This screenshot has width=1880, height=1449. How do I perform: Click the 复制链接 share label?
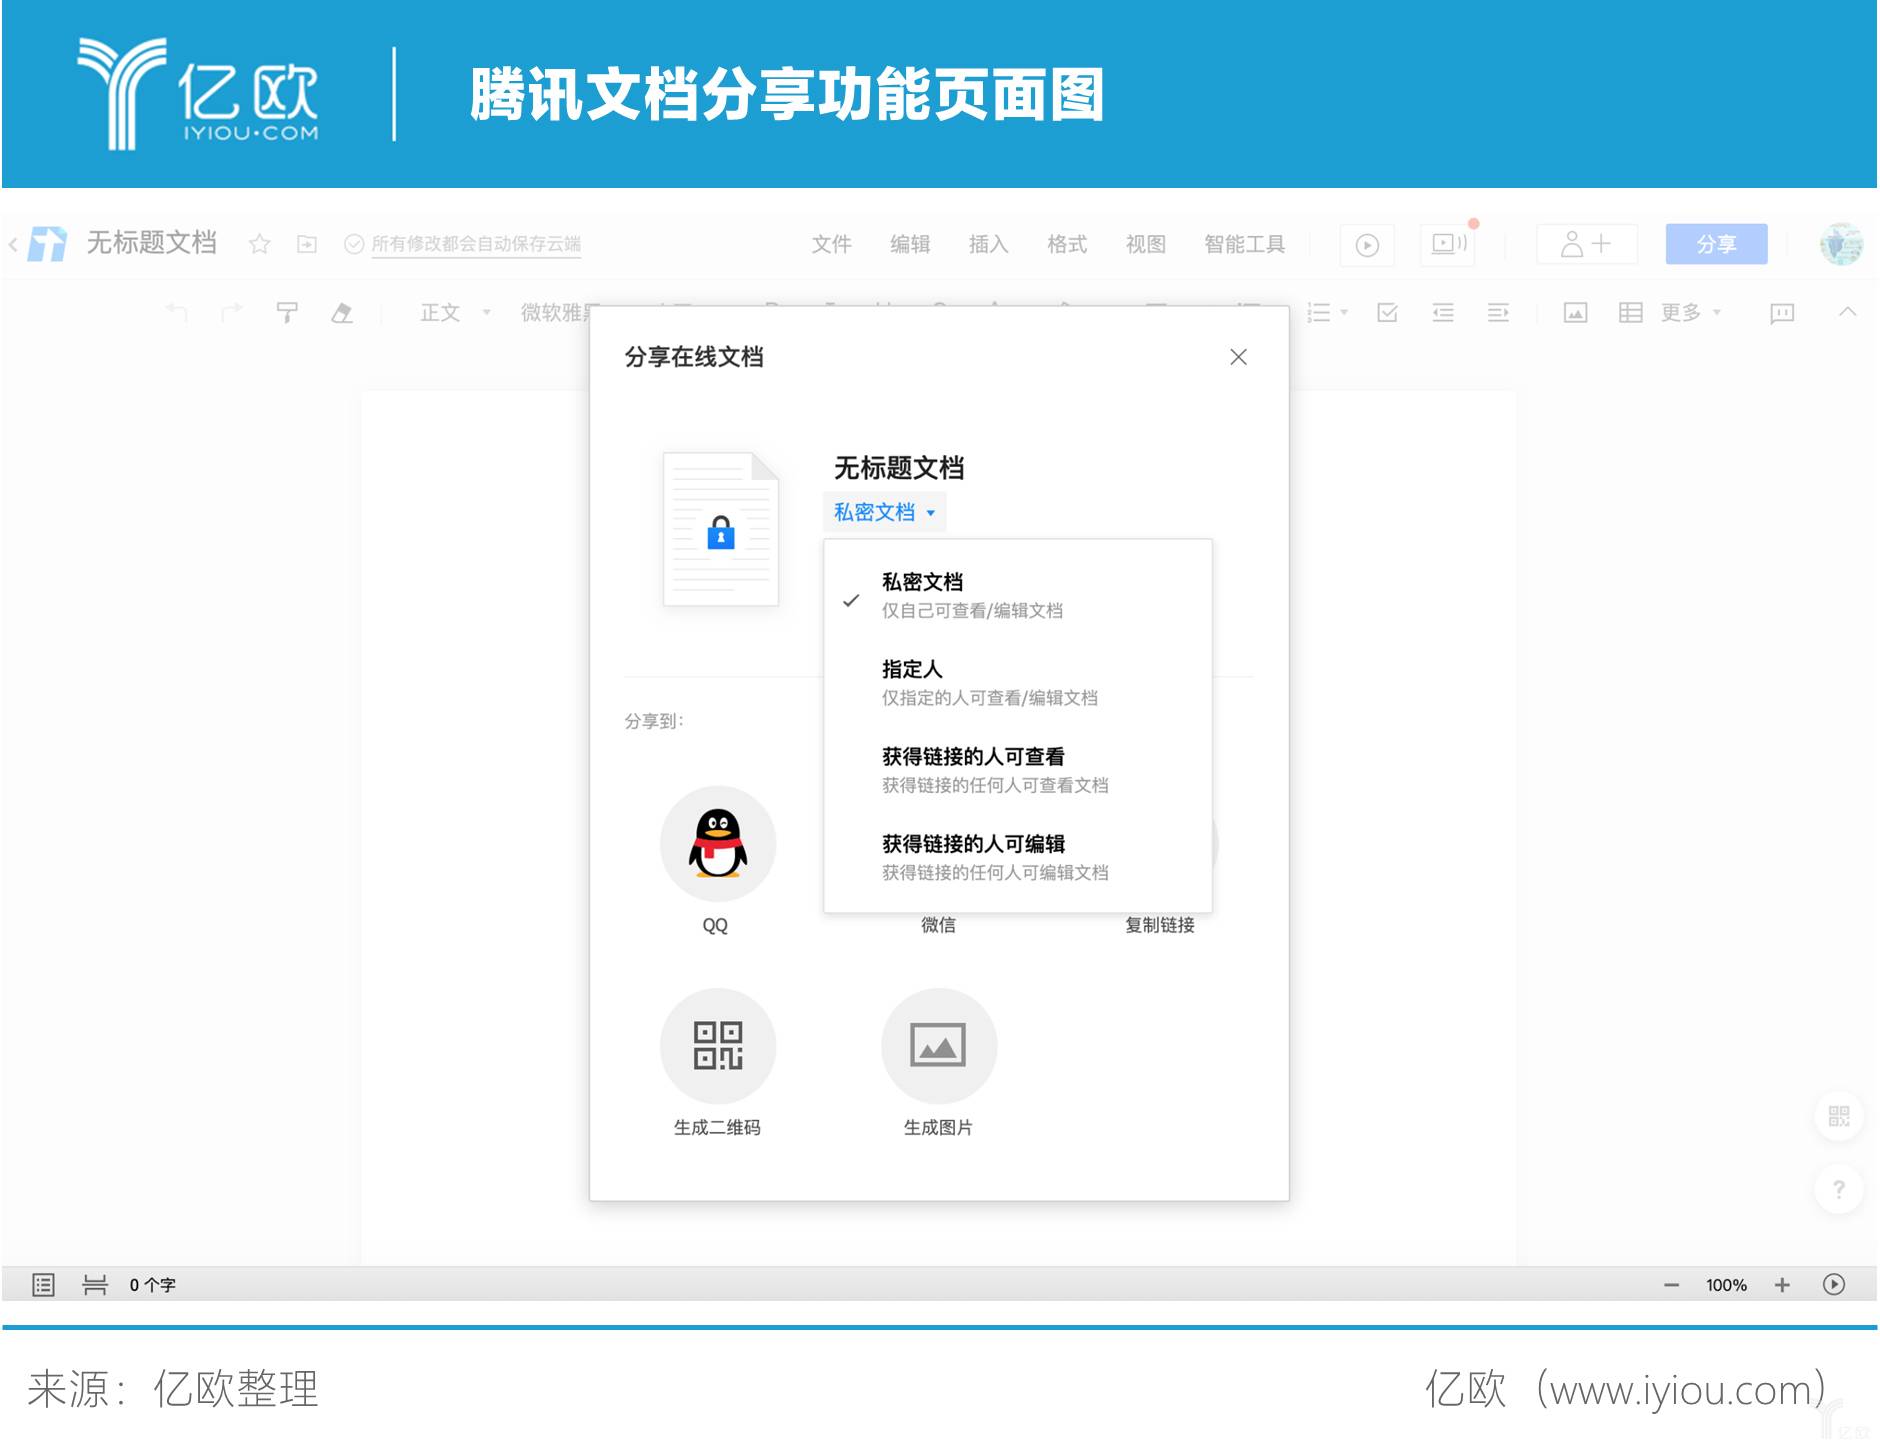(1160, 925)
